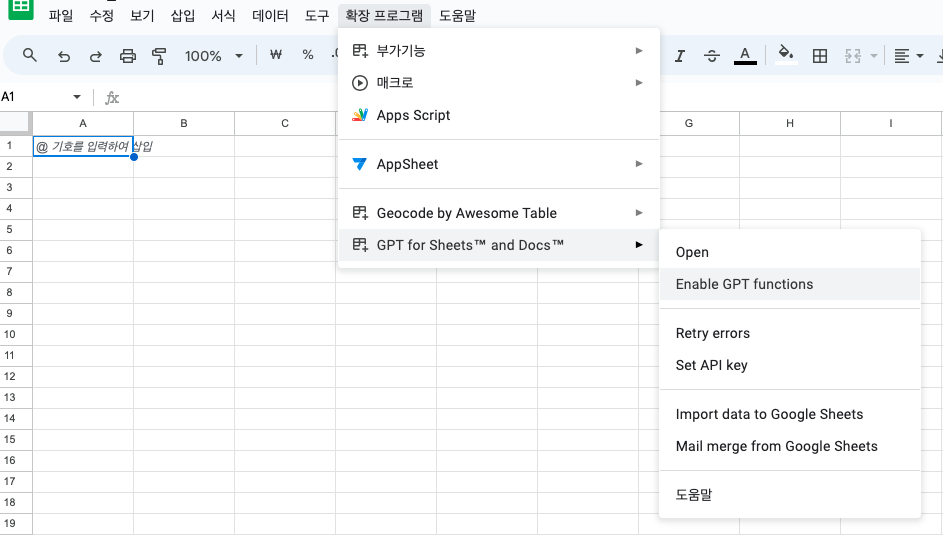943x535 pixels.
Task: Click the Geocode add-on icon
Action: [360, 213]
